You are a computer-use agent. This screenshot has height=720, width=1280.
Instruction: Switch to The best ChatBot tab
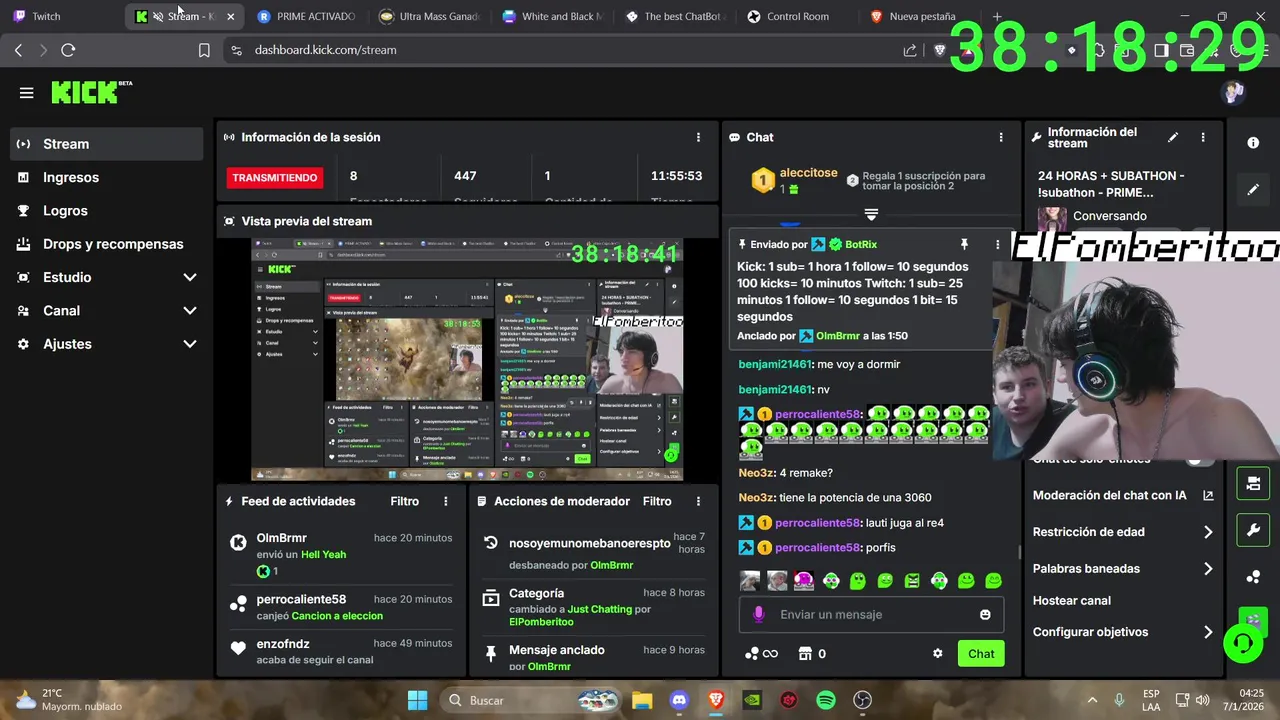click(675, 16)
